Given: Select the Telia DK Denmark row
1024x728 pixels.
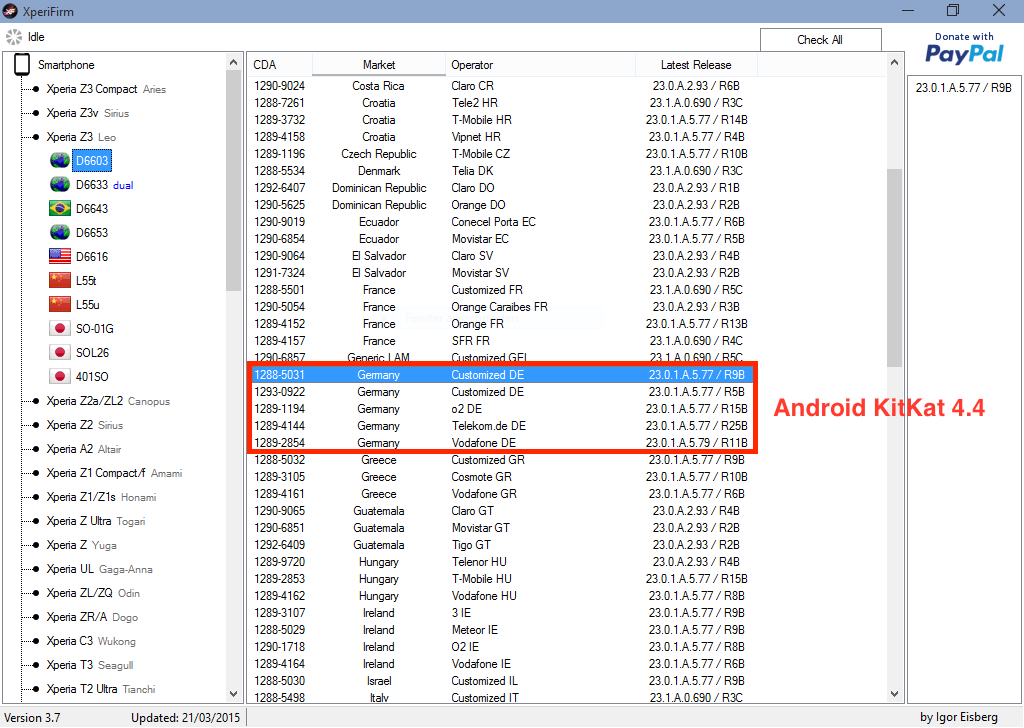Looking at the screenshot, I should pos(501,170).
